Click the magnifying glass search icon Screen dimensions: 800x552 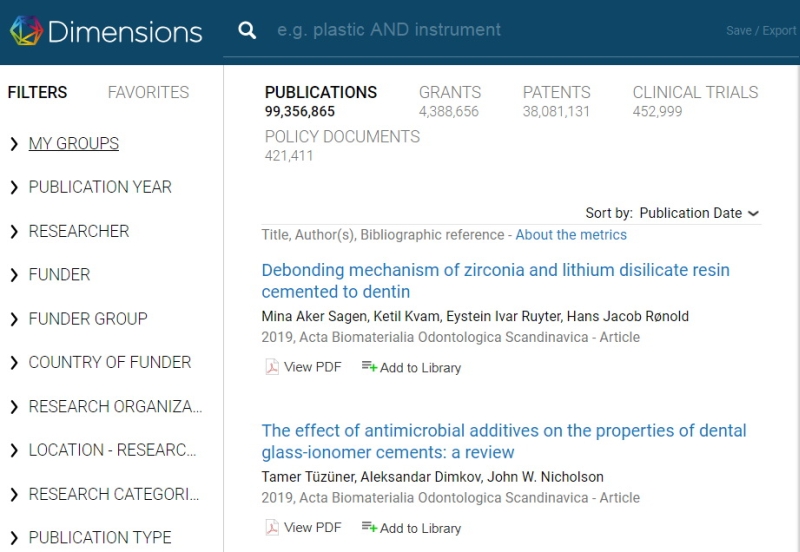pos(247,30)
